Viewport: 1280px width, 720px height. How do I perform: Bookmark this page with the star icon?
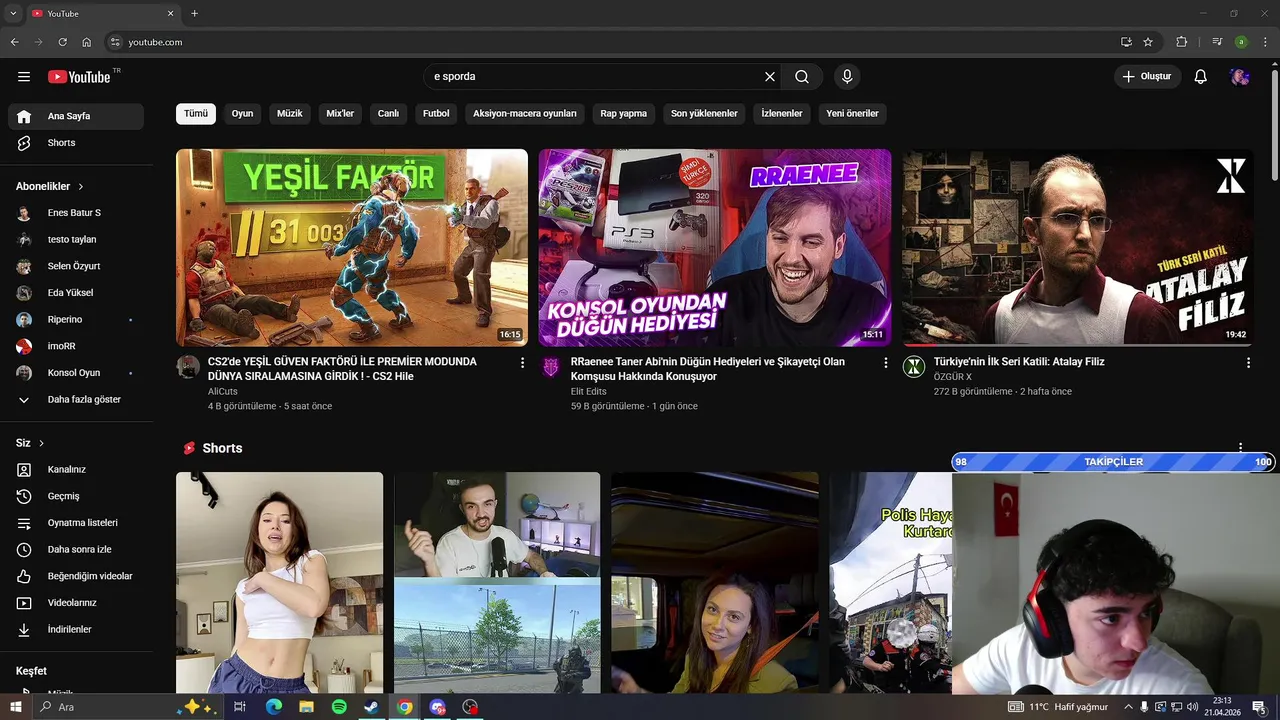click(1148, 42)
